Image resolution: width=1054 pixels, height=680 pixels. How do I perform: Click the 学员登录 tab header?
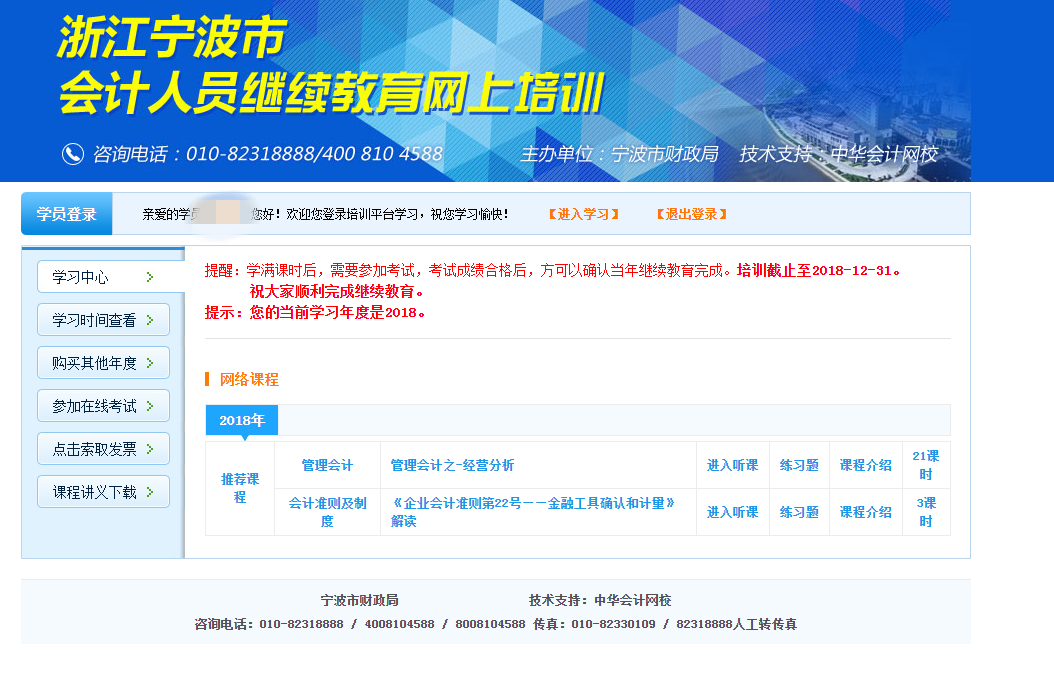[66, 214]
